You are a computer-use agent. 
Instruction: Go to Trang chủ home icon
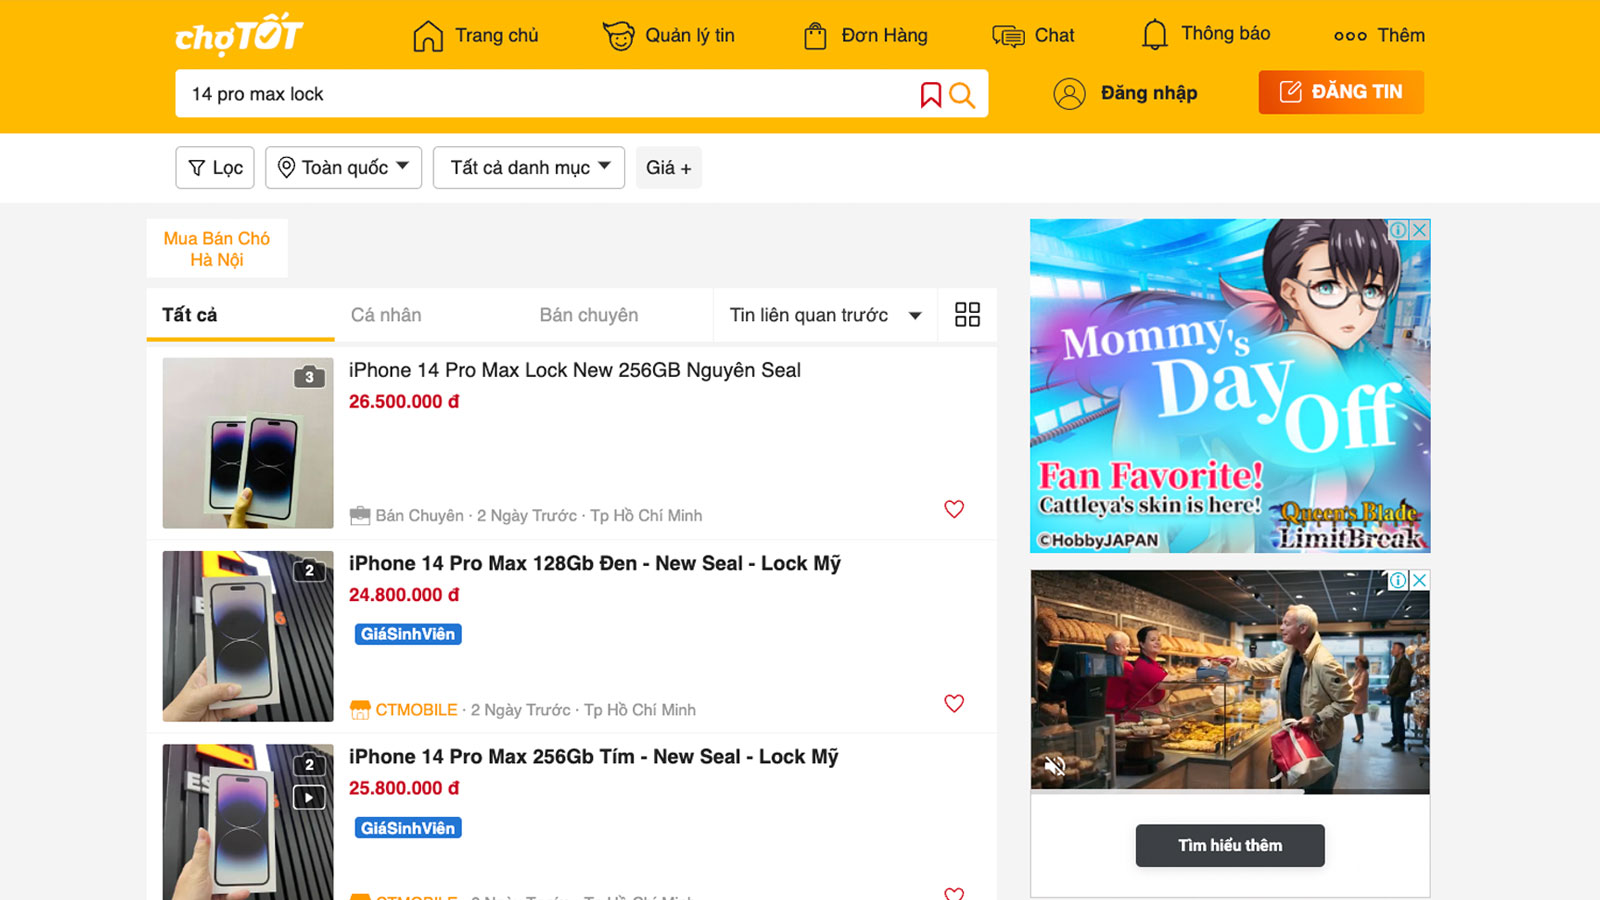click(428, 36)
